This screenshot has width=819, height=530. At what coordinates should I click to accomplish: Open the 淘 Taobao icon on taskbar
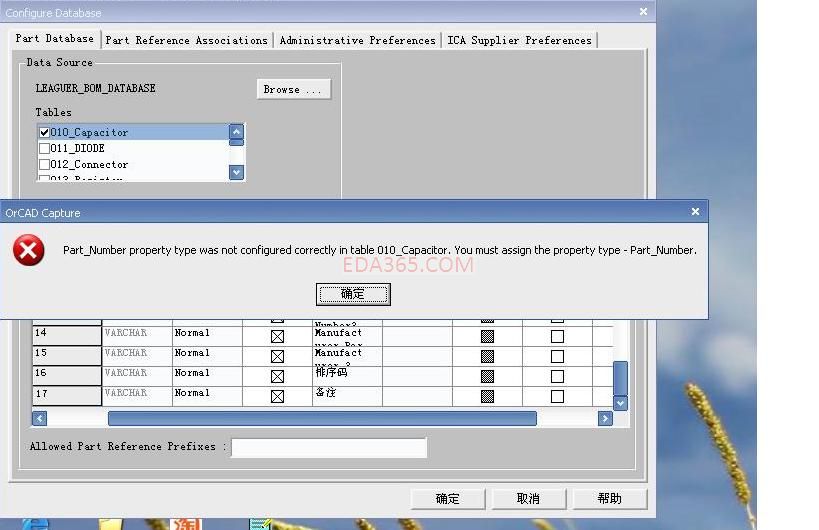185,524
